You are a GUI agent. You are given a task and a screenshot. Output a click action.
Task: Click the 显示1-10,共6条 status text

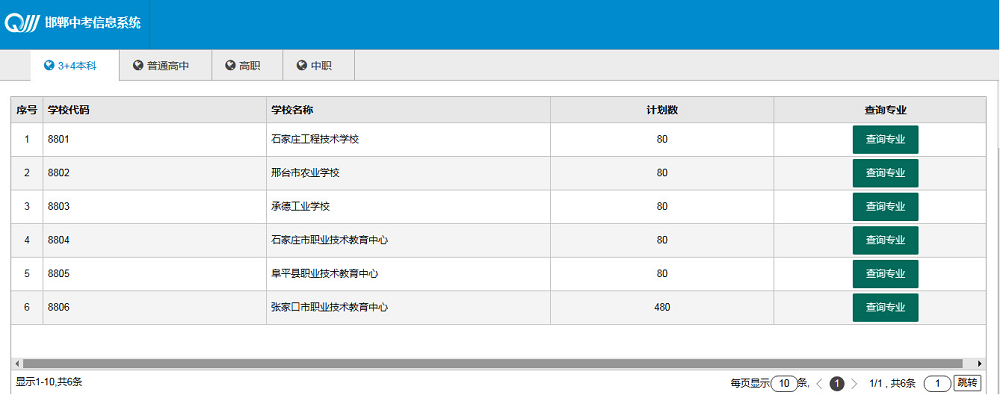click(49, 383)
